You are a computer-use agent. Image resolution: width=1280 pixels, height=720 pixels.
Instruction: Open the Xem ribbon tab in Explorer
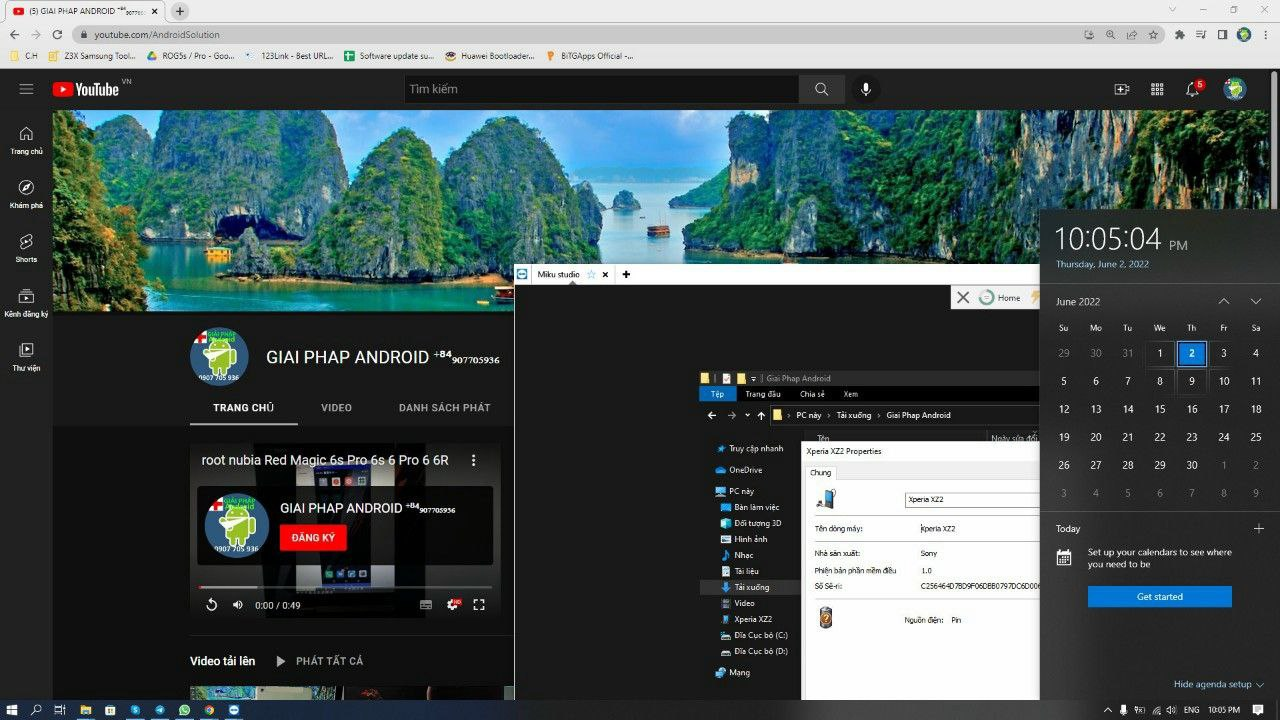click(x=851, y=394)
